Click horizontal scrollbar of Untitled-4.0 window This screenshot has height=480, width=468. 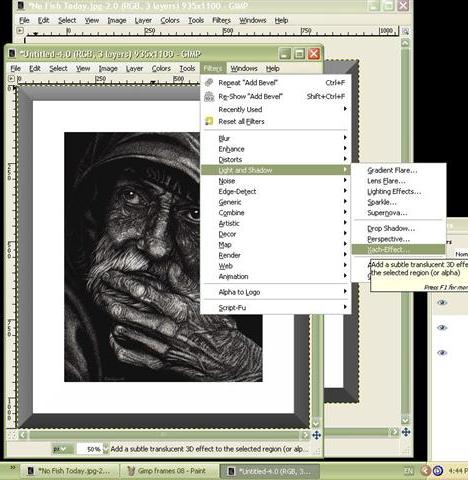pyautogui.click(x=163, y=435)
